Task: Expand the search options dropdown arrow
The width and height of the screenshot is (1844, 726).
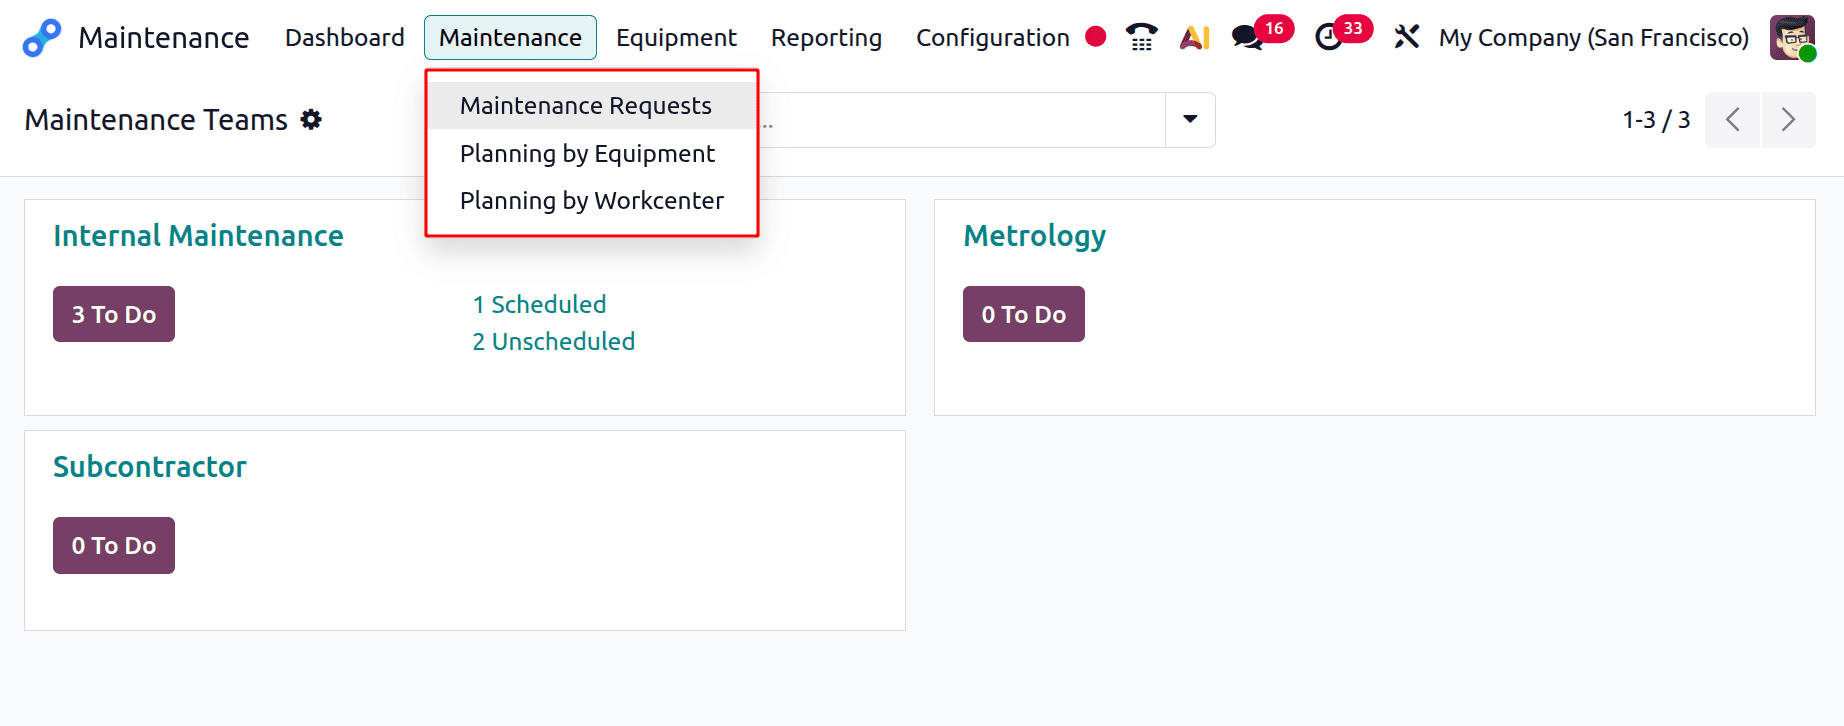Action: point(1190,120)
